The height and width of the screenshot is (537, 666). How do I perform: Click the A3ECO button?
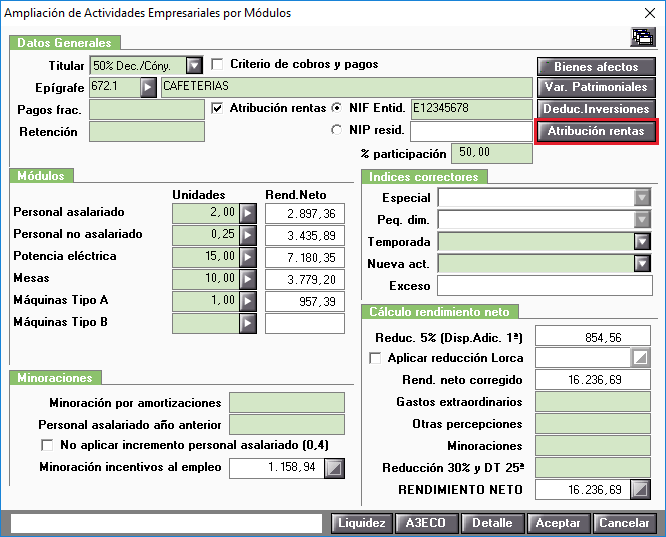[427, 523]
